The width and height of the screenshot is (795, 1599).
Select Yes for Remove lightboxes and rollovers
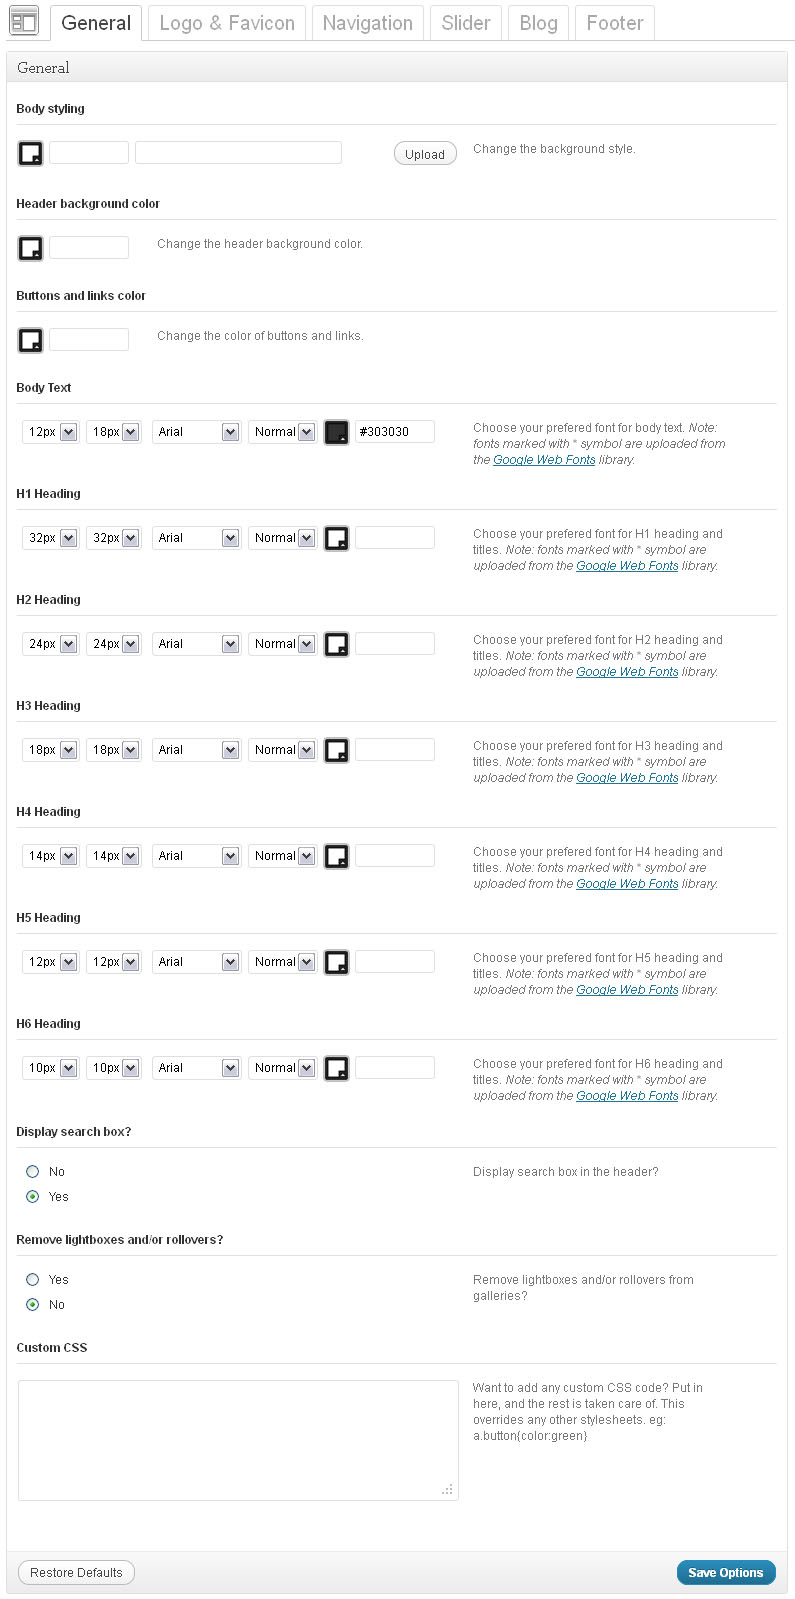[33, 1280]
